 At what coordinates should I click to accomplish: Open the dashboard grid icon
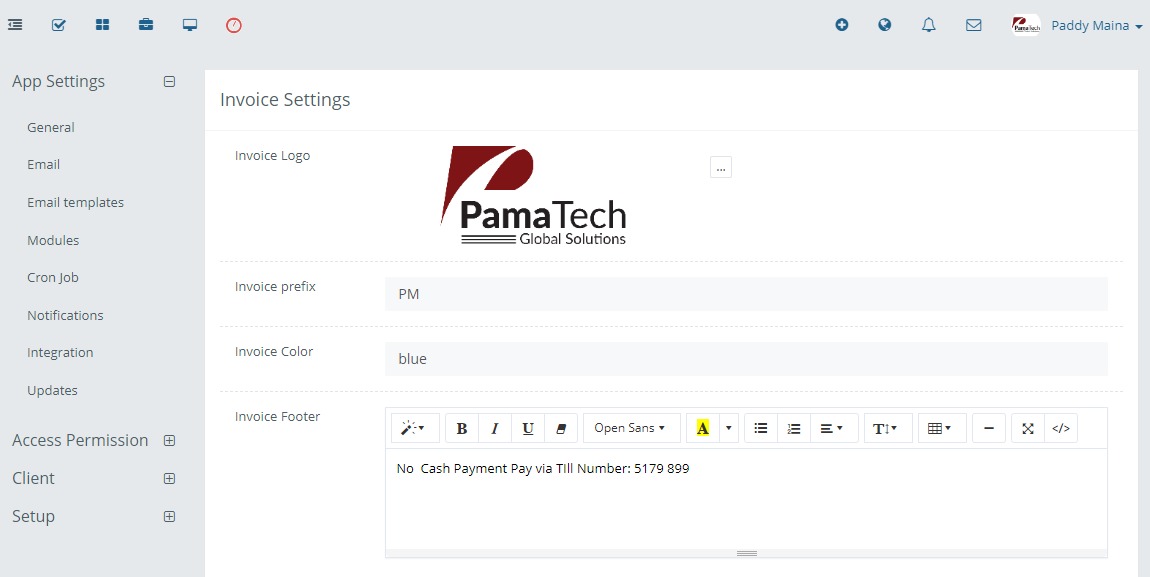(x=103, y=25)
